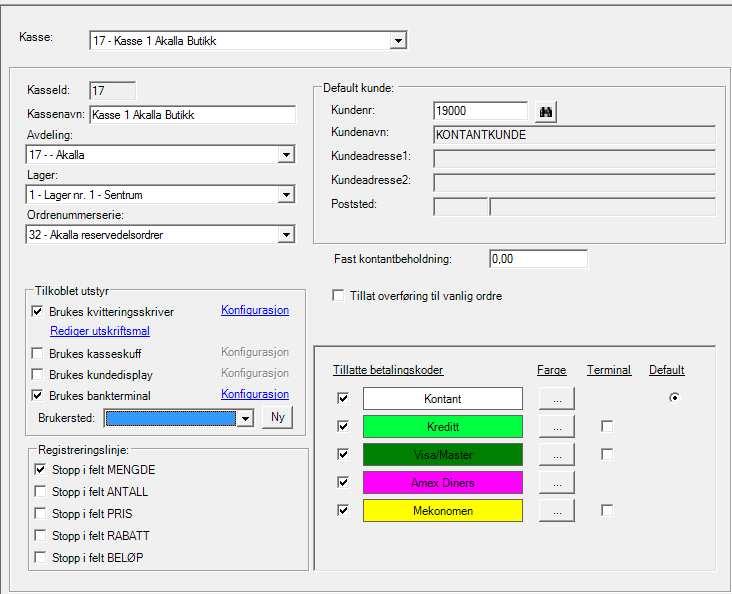Open the Ordrenummerserie dropdown
Screen dimensions: 732x594
[286, 235]
